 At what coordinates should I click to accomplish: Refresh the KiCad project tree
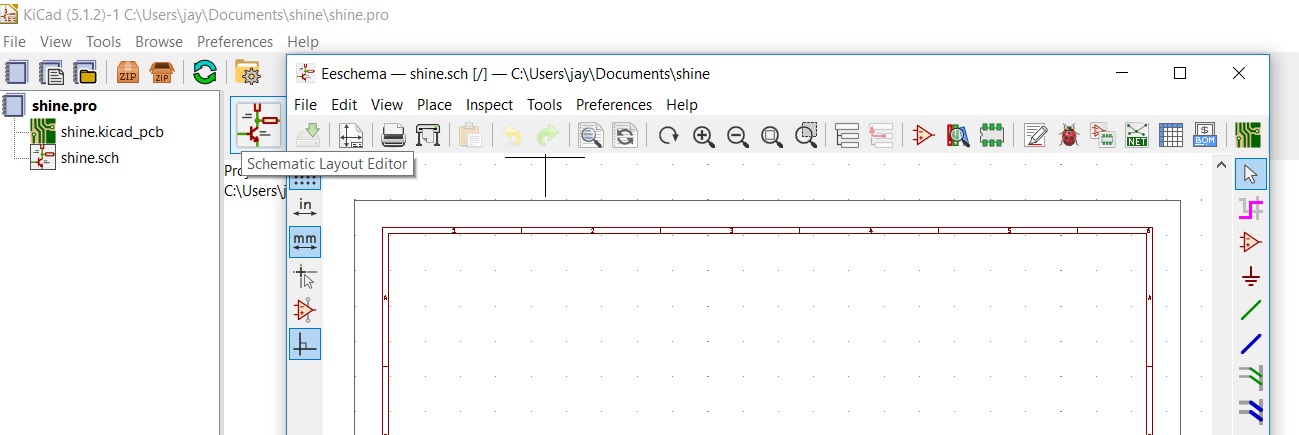pos(205,72)
